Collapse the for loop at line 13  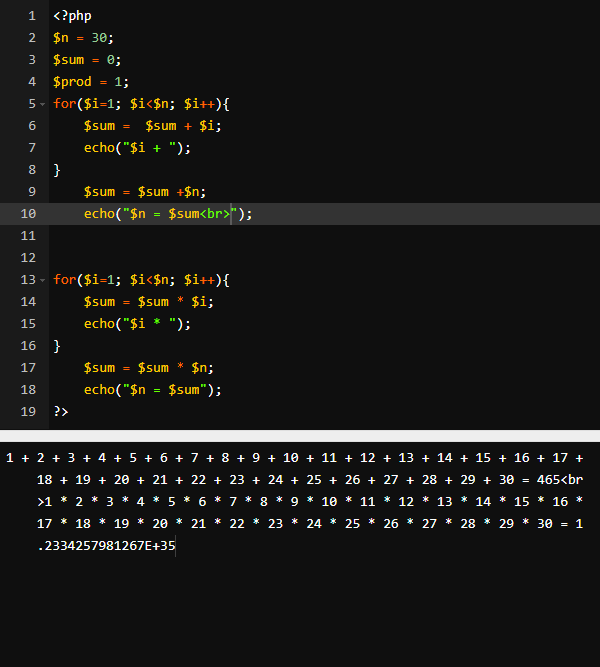[43, 280]
